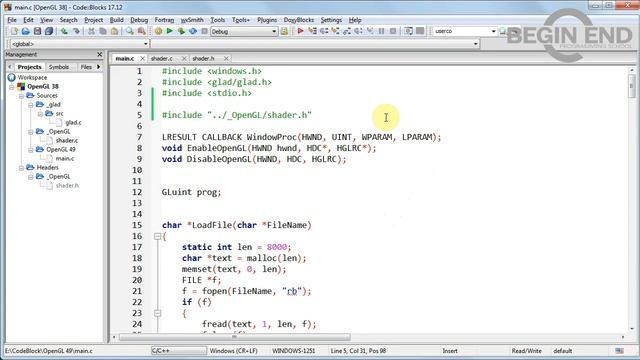Close the main.c editor tab
Screen dimensions: 640x360
click(x=142, y=58)
